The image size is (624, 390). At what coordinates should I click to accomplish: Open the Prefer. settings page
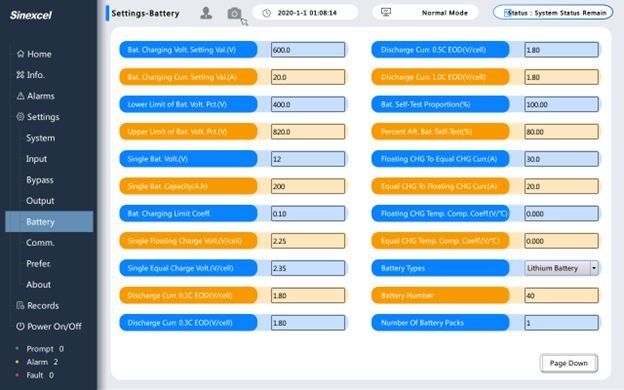coord(39,263)
